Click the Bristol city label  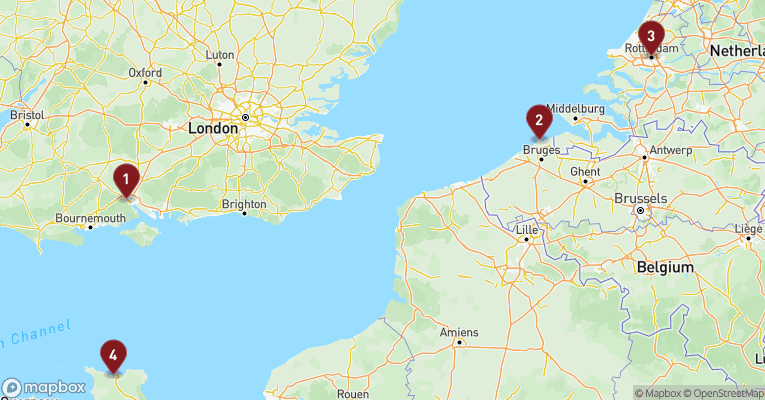[x=27, y=116]
